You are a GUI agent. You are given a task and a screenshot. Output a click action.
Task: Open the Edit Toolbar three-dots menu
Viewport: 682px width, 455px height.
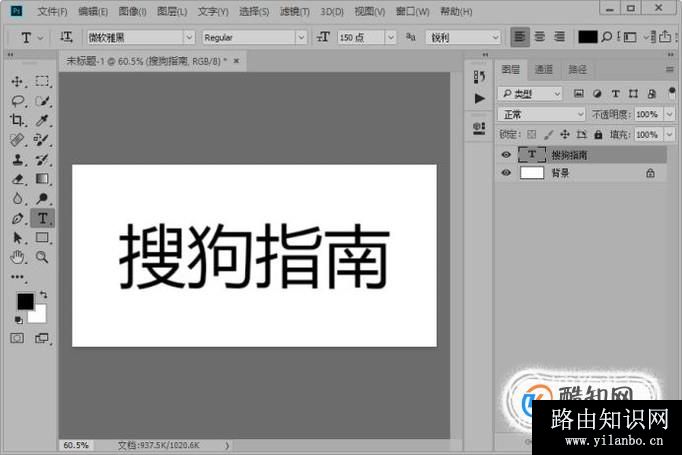17,277
